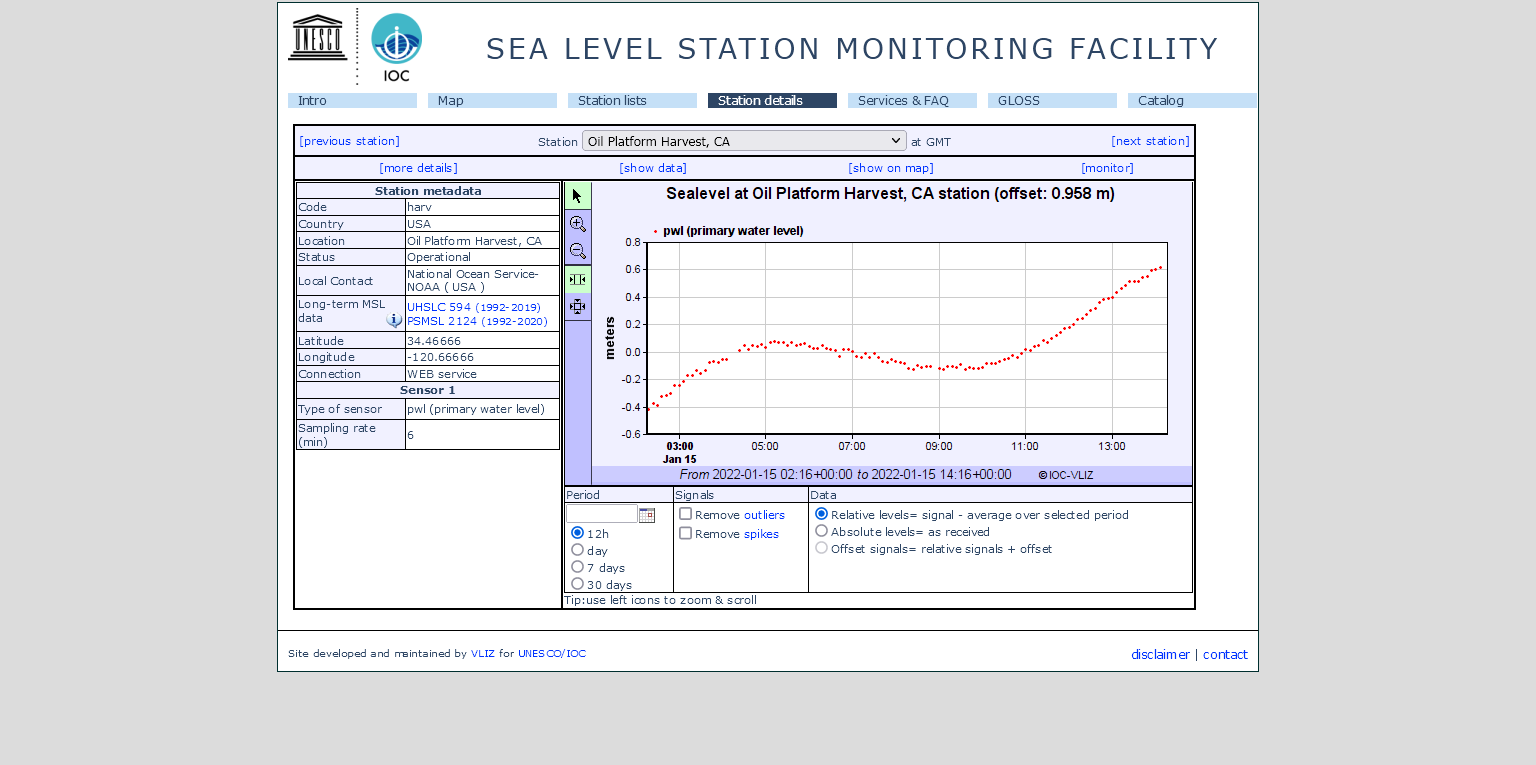Open the disclaimer link

click(x=1160, y=655)
